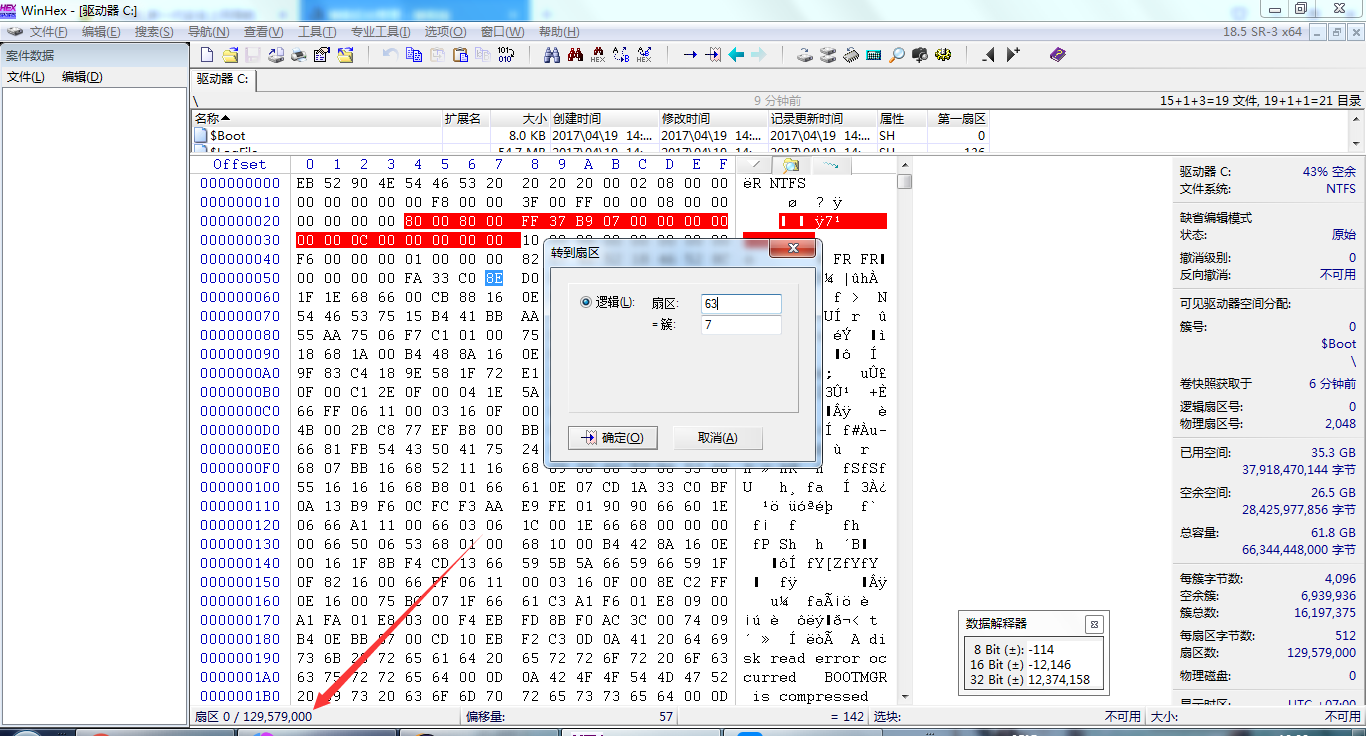This screenshot has height=736, width=1366.
Task: Click the Offset column header
Action: [x=240, y=164]
